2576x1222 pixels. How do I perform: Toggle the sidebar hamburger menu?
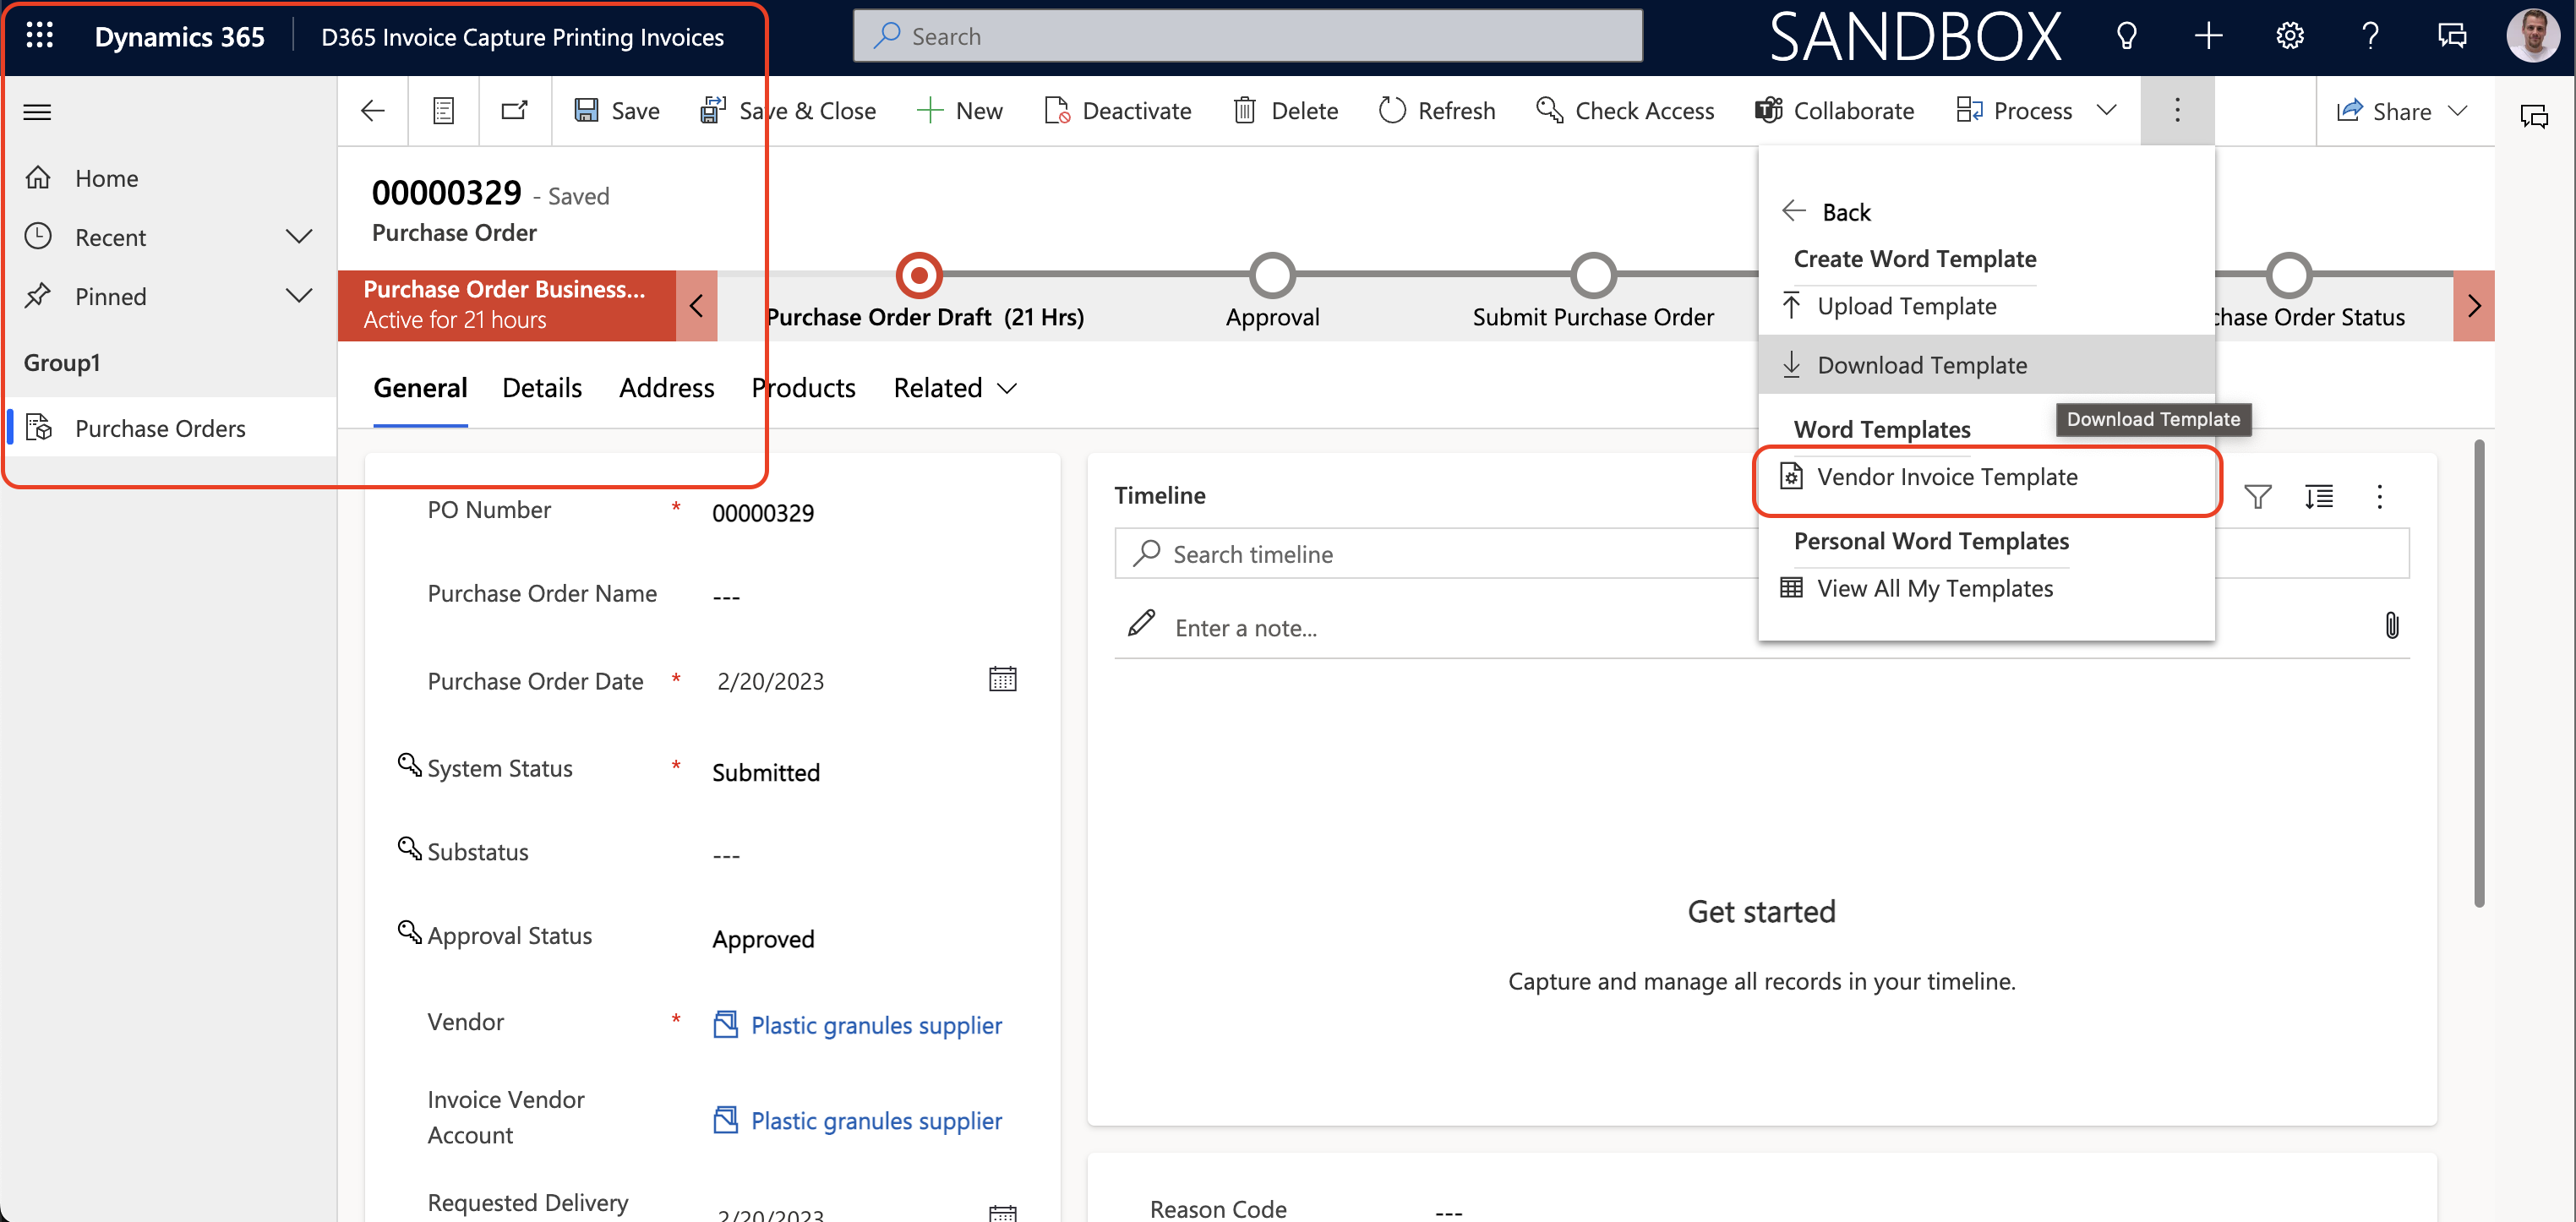(37, 111)
